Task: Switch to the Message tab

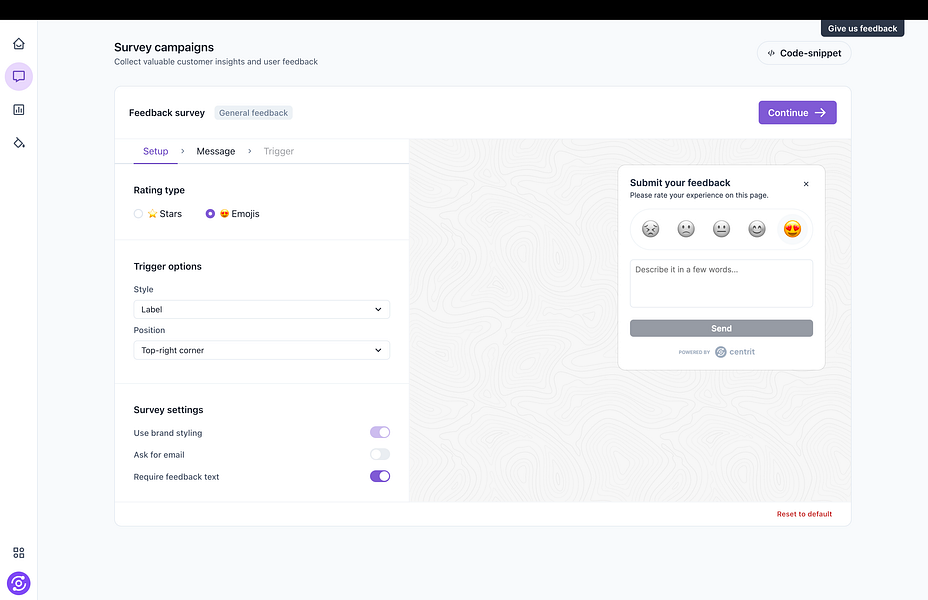Action: click(x=215, y=151)
